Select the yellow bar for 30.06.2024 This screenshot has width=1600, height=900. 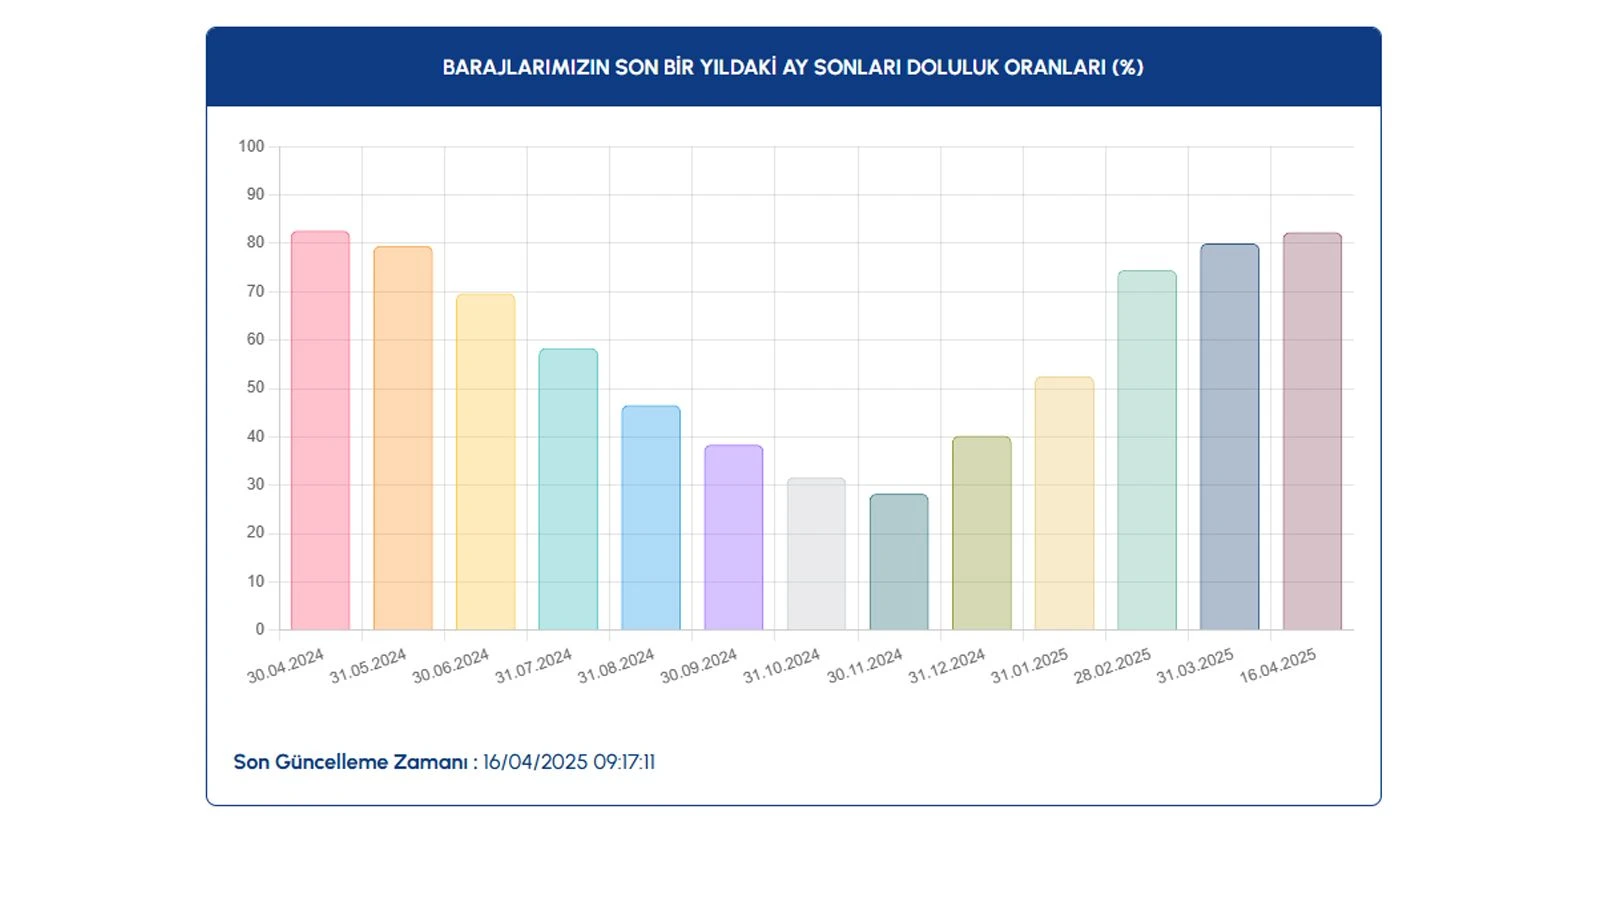tap(486, 462)
